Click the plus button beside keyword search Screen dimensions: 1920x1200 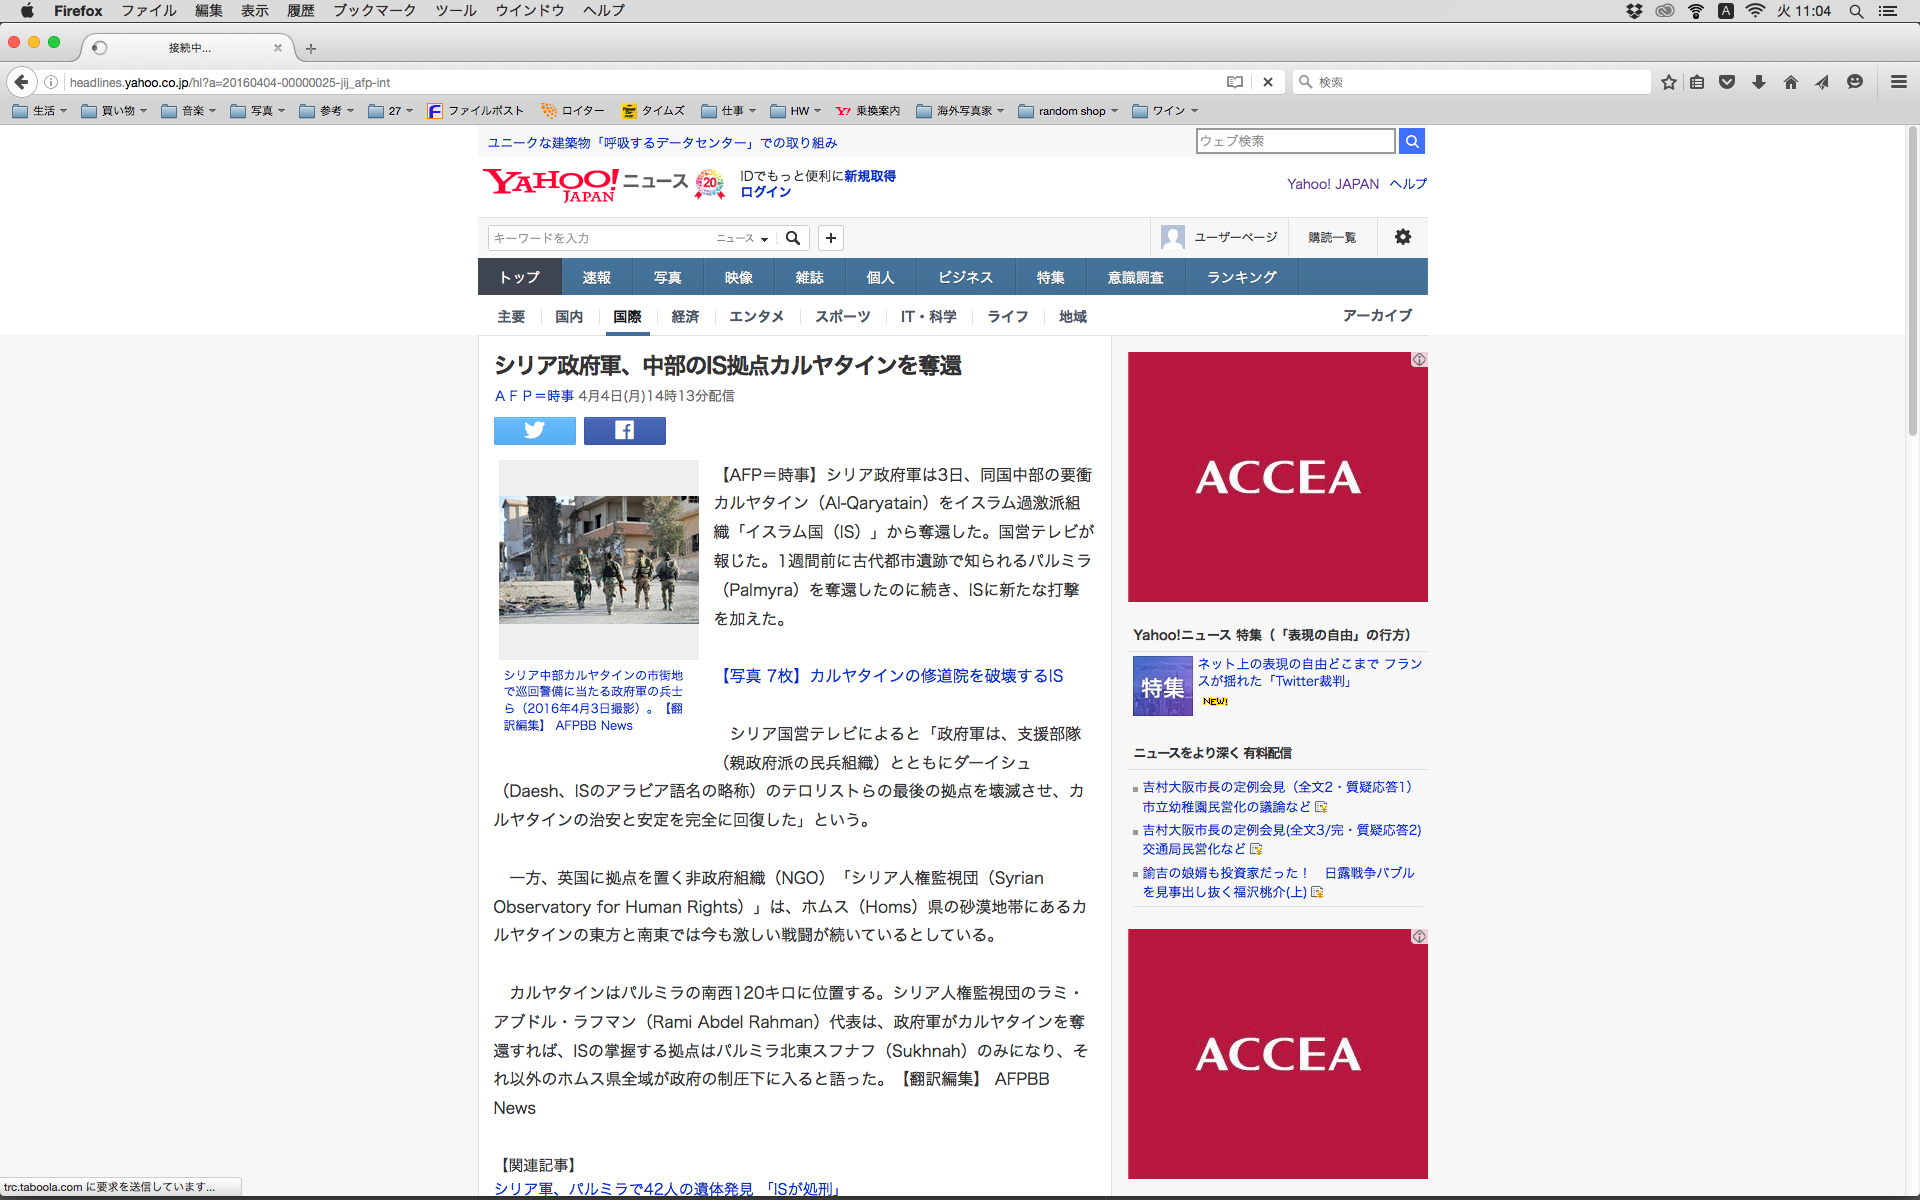coord(830,238)
